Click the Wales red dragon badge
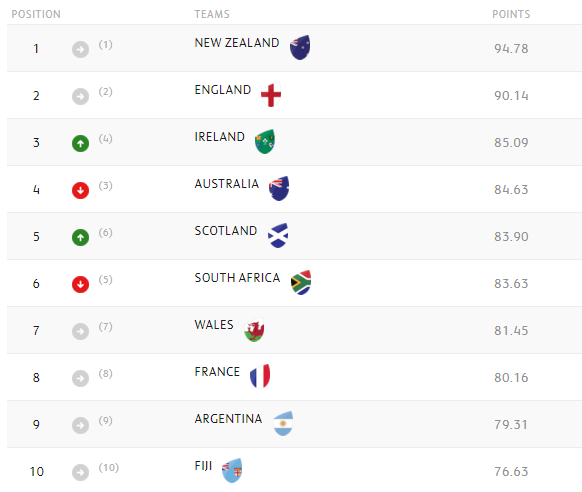Viewport: 582px width, 492px height. coord(254,329)
